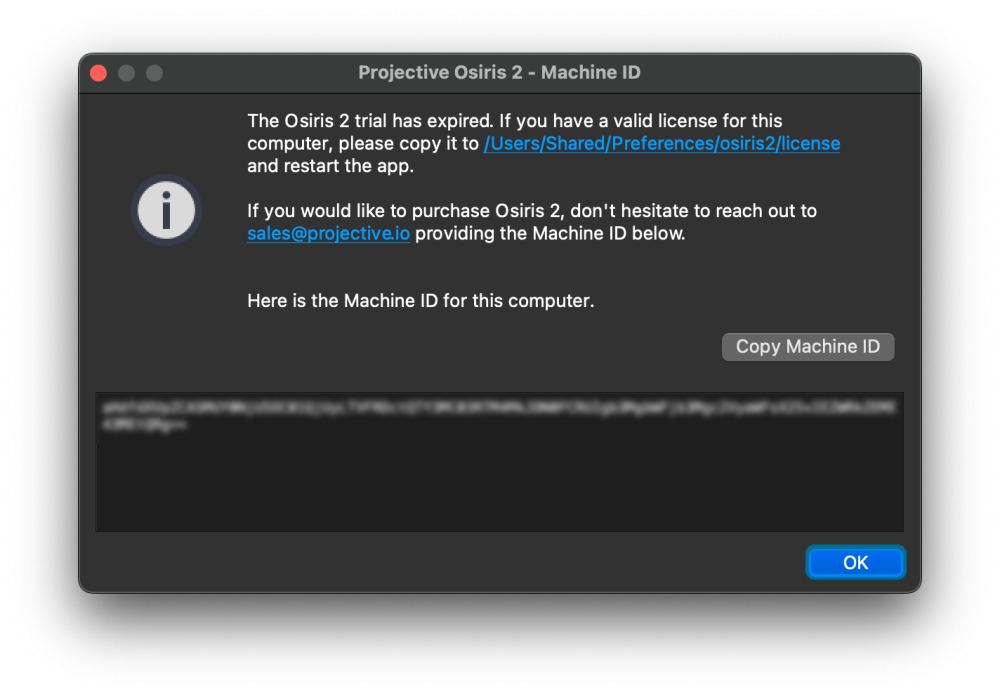Confirm the dialog with the OK button
The width and height of the screenshot is (1000, 697).
point(855,562)
